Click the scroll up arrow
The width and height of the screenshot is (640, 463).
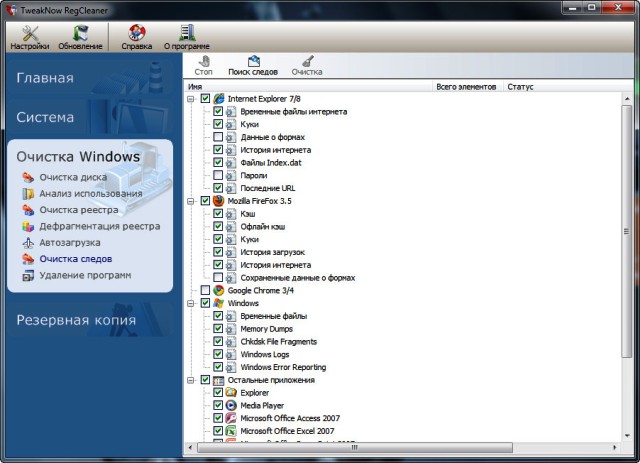(x=627, y=98)
